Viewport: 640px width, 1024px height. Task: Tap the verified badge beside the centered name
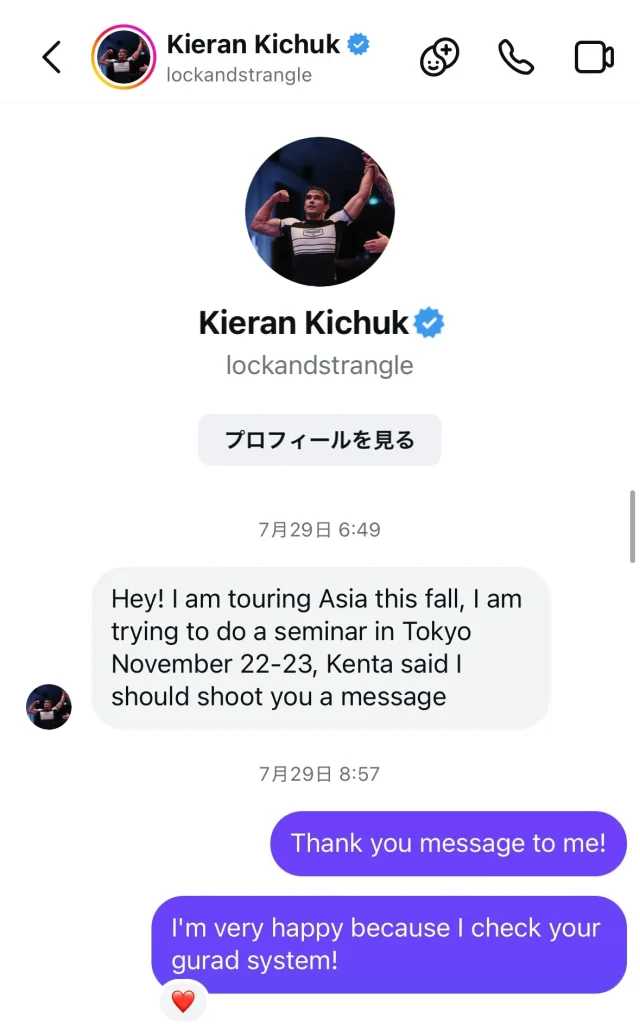click(430, 323)
